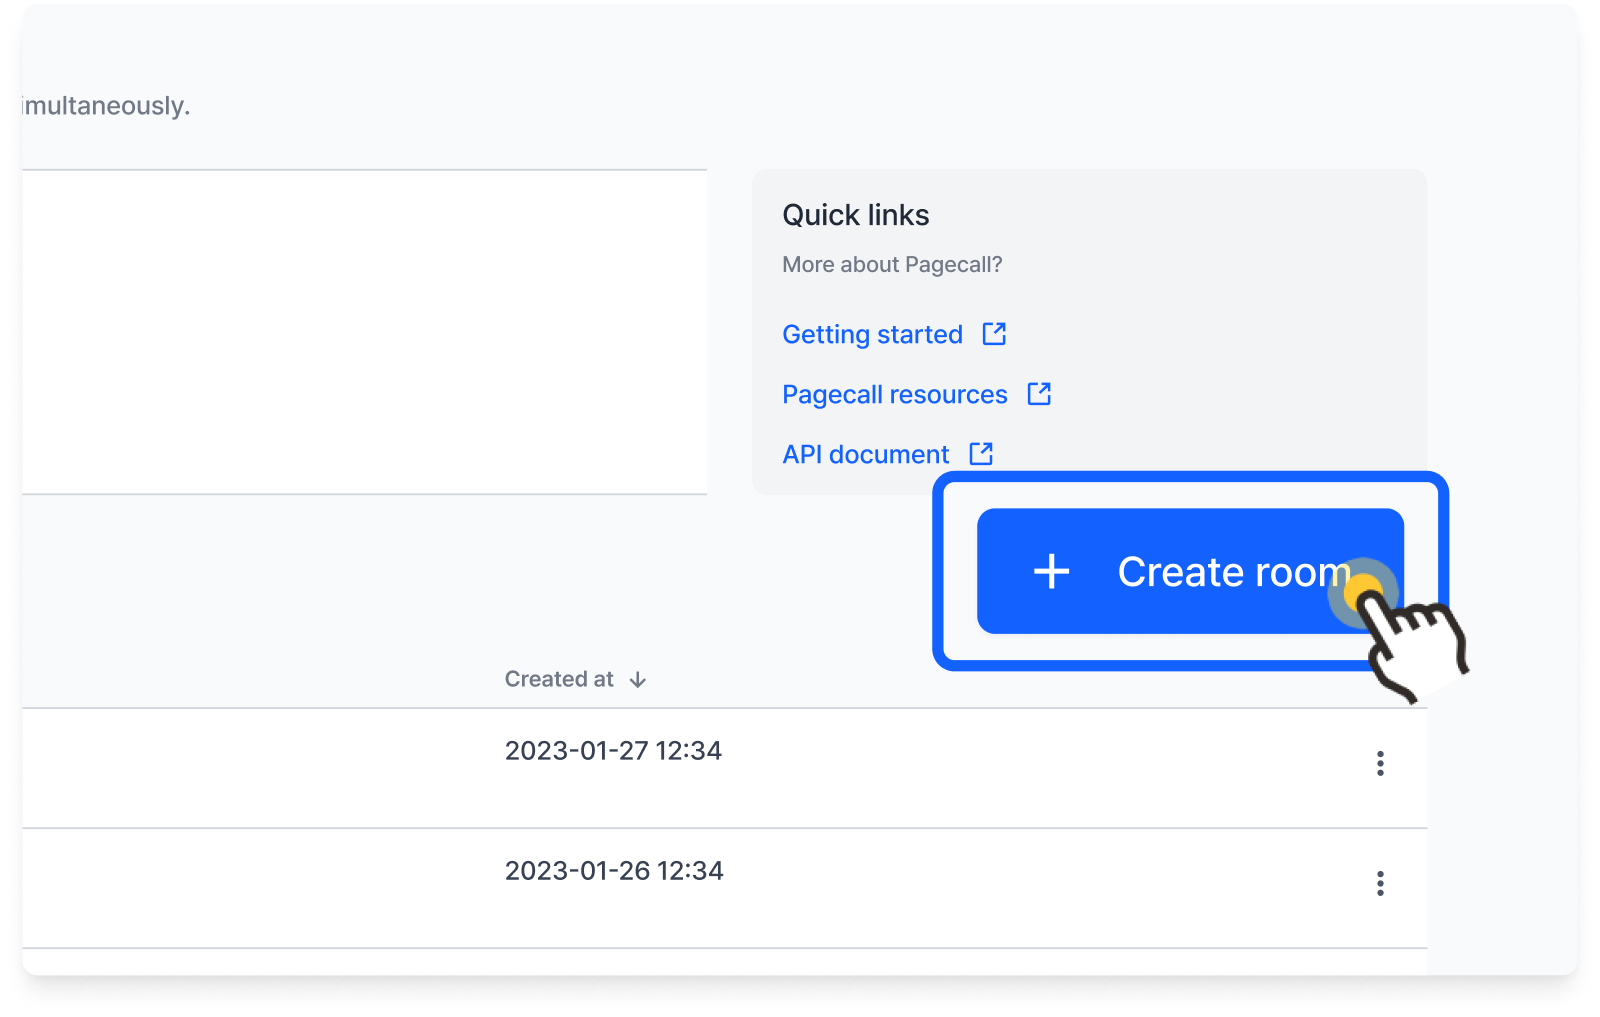Click external-link icon beside Pagecall resources
The image size is (1600, 1017).
pyautogui.click(x=1039, y=393)
